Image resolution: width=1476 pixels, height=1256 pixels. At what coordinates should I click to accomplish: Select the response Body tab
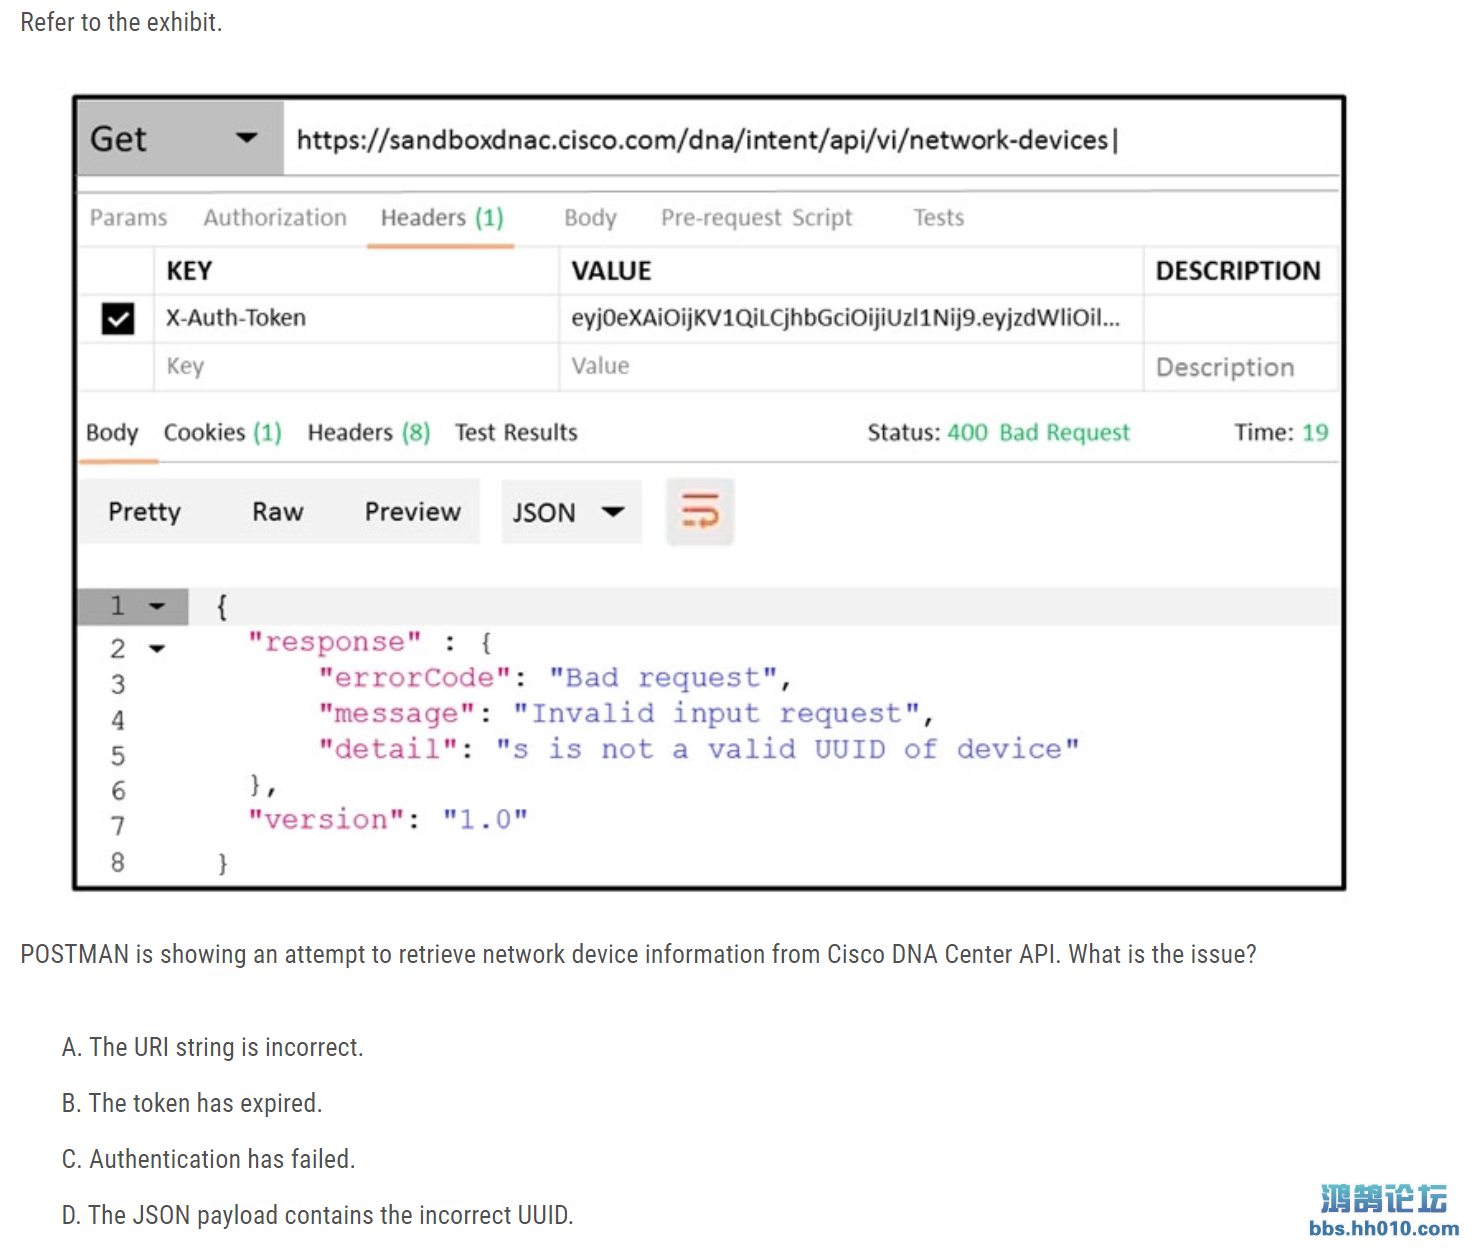112,433
